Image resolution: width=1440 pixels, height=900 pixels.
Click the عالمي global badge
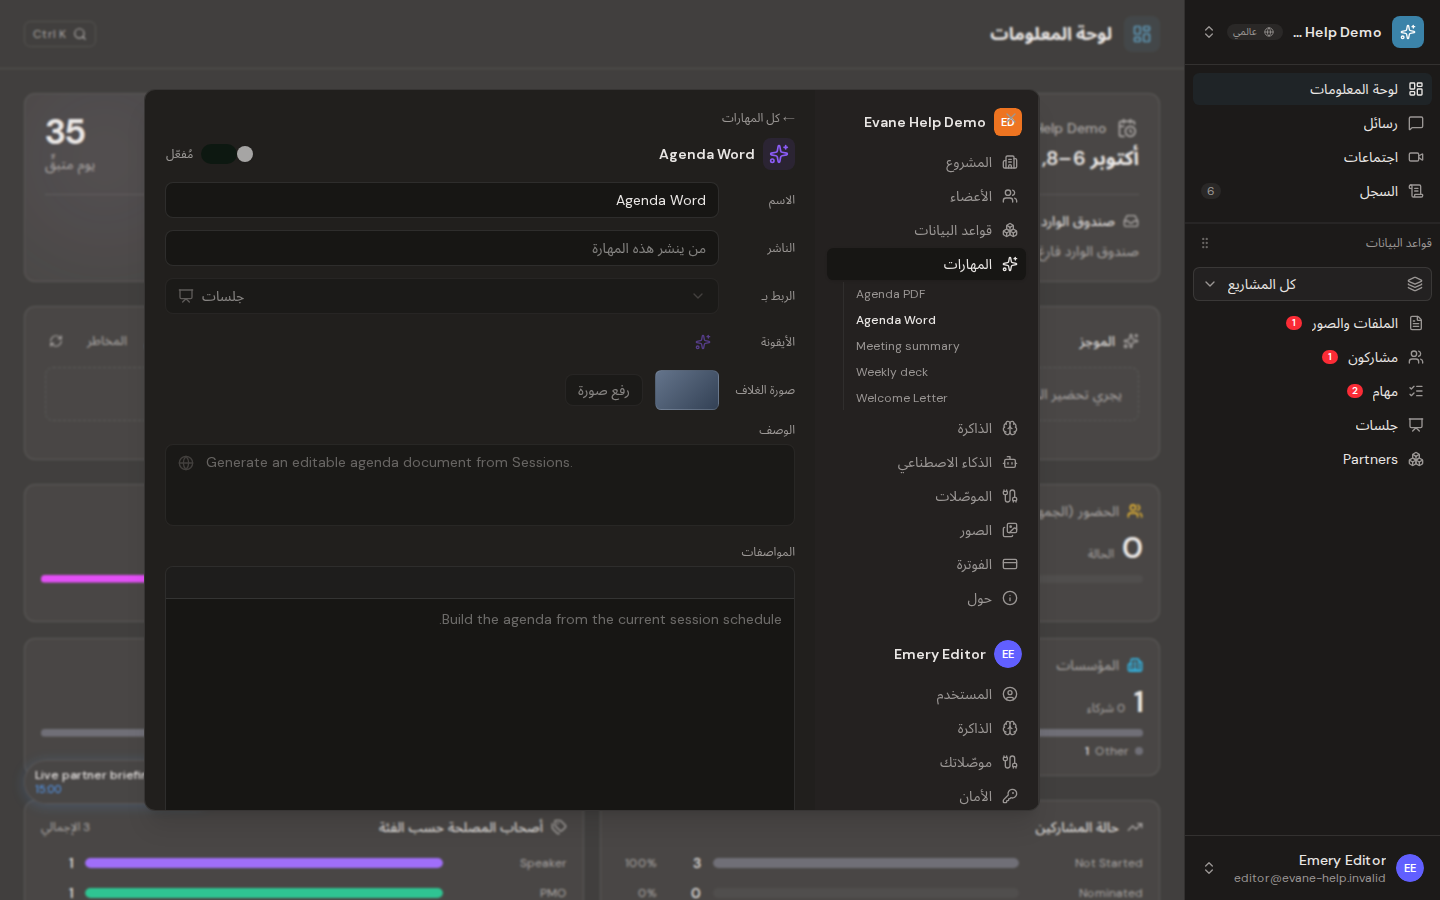pos(1255,32)
